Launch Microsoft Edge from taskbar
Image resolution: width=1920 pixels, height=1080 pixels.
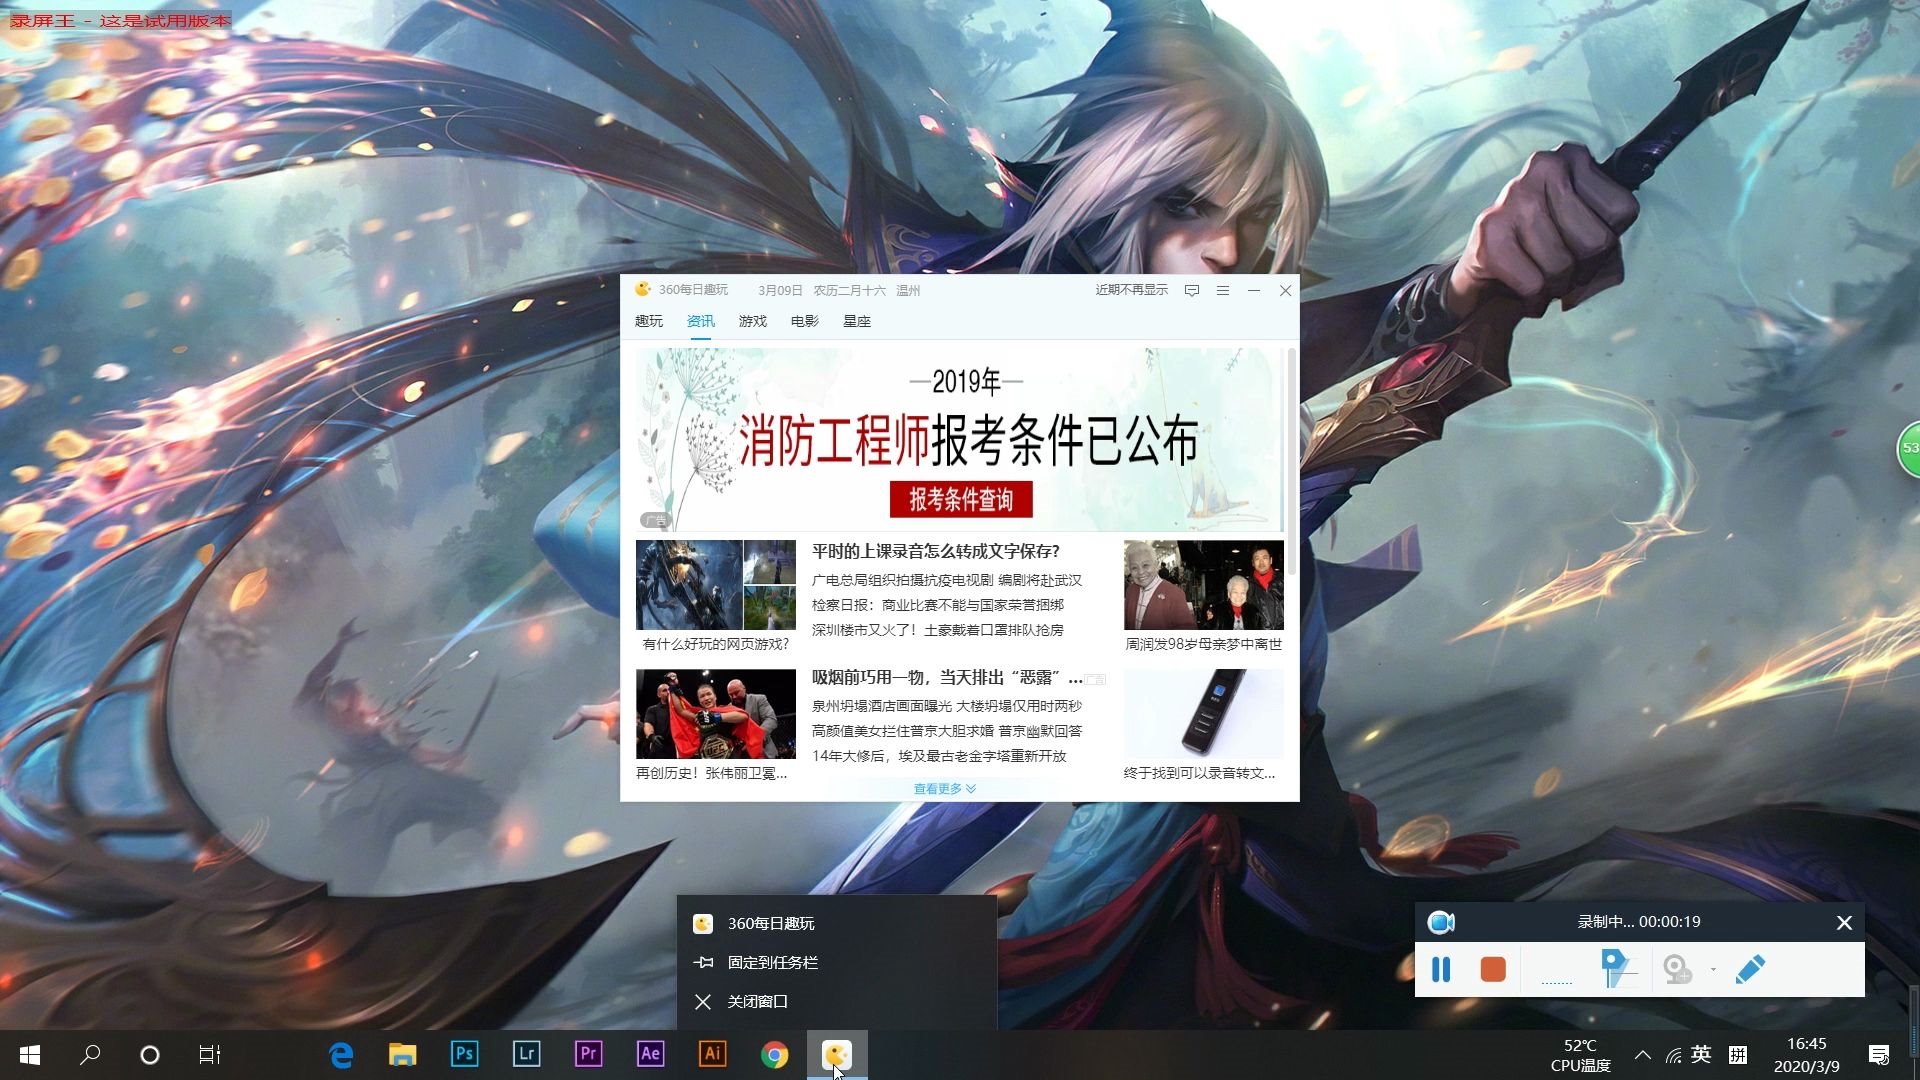[x=341, y=1055]
